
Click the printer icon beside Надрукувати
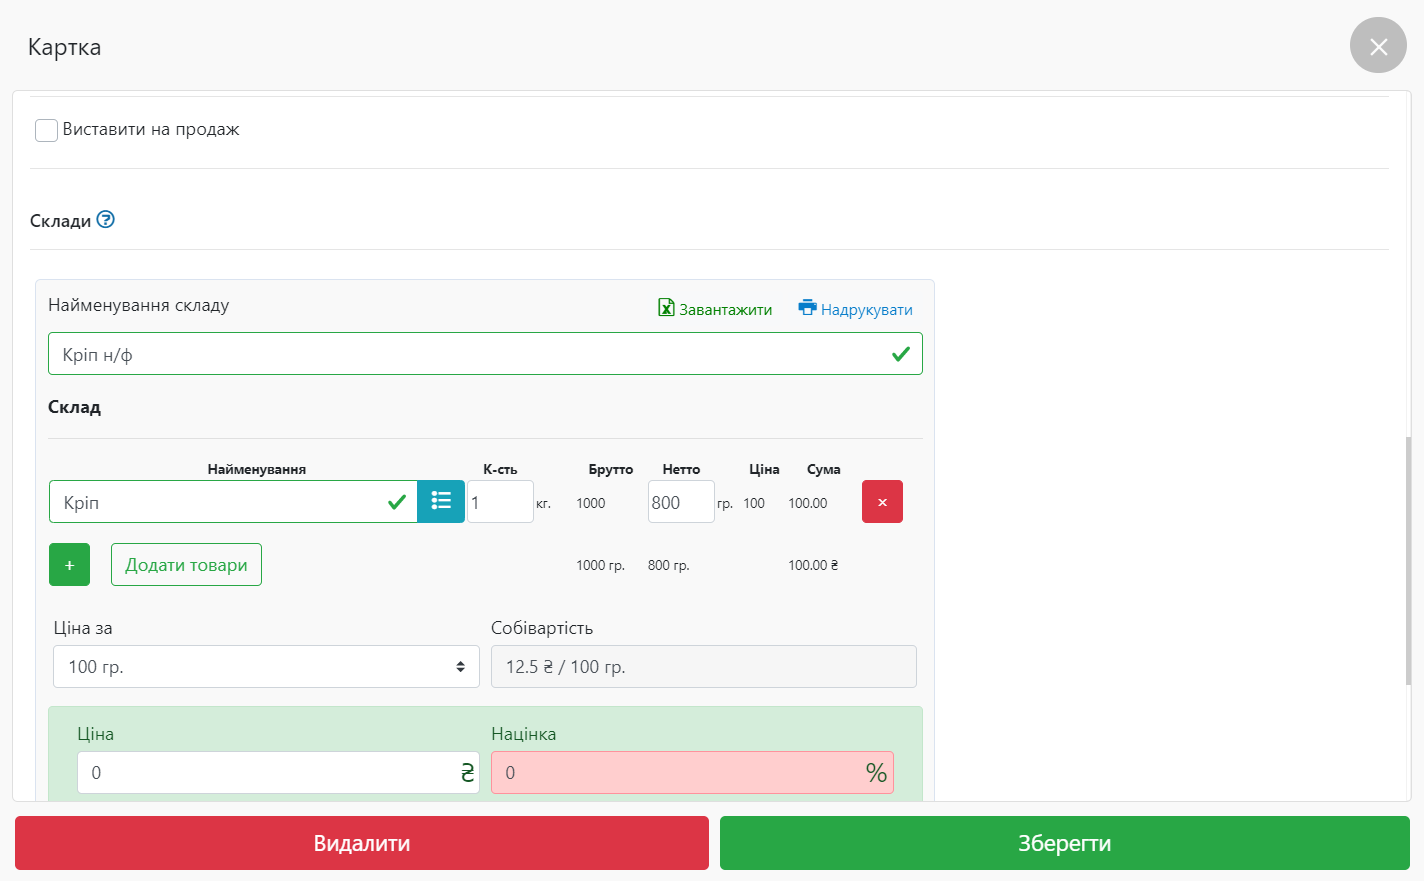pyautogui.click(x=807, y=308)
